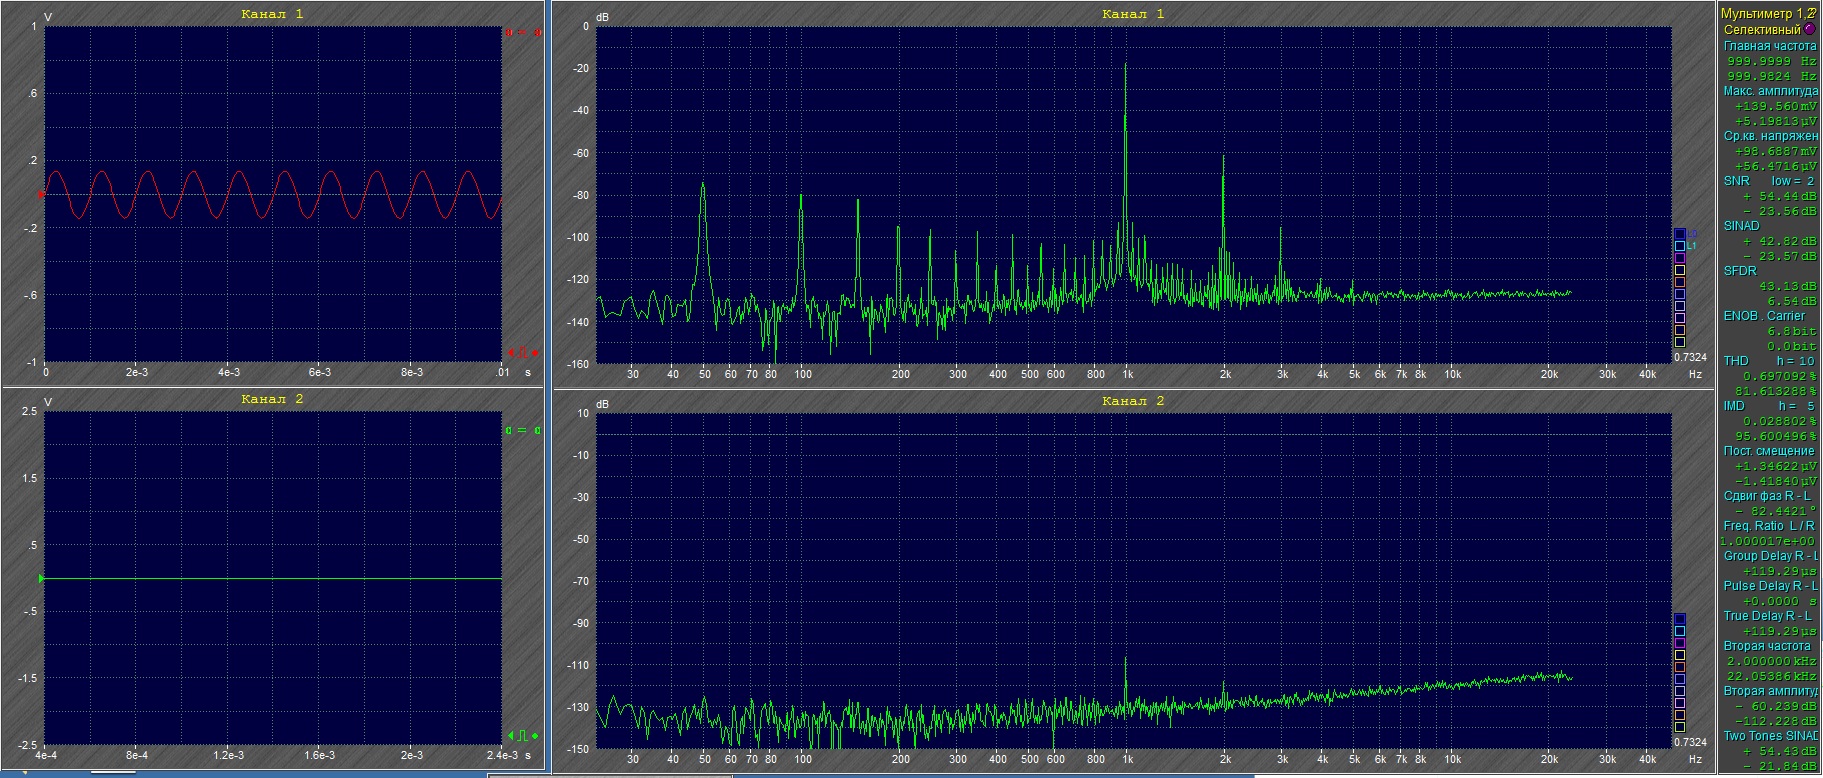Click Канал 2 title above the spectrum

click(1133, 401)
